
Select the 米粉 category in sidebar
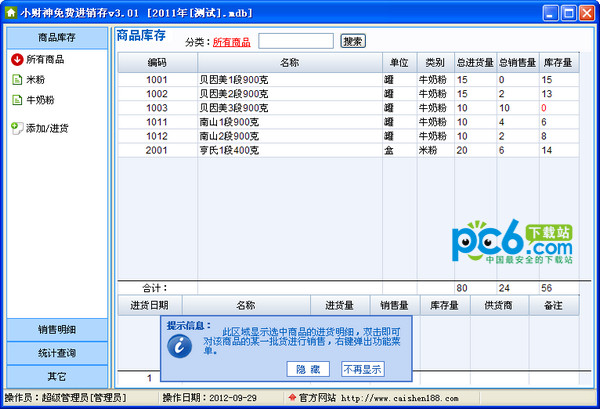pos(36,80)
